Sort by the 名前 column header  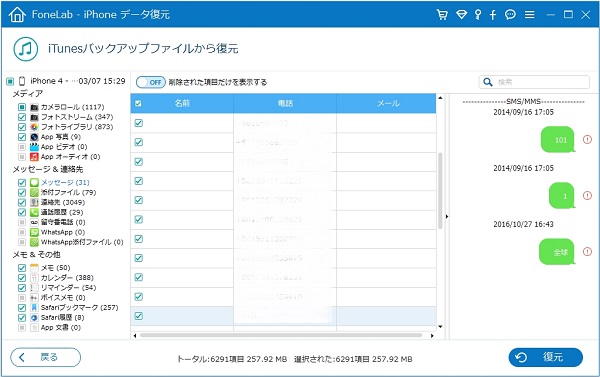tap(182, 103)
